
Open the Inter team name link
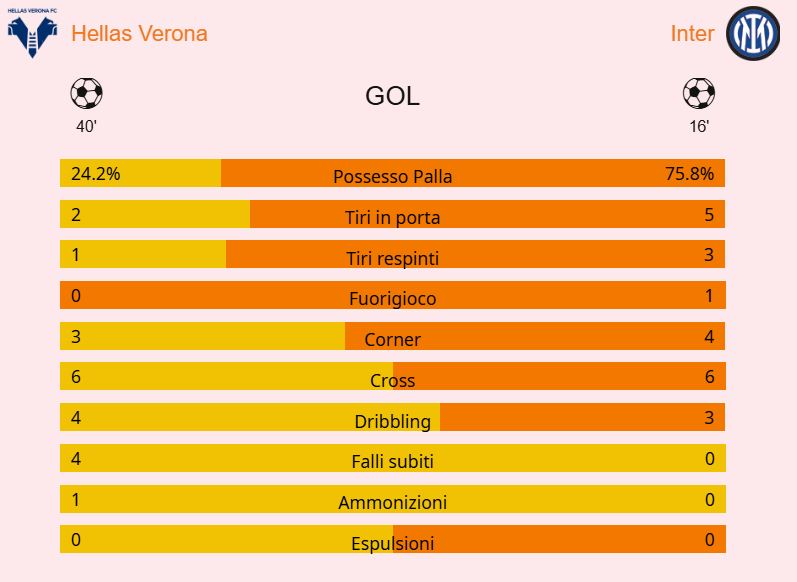pyautogui.click(x=692, y=33)
